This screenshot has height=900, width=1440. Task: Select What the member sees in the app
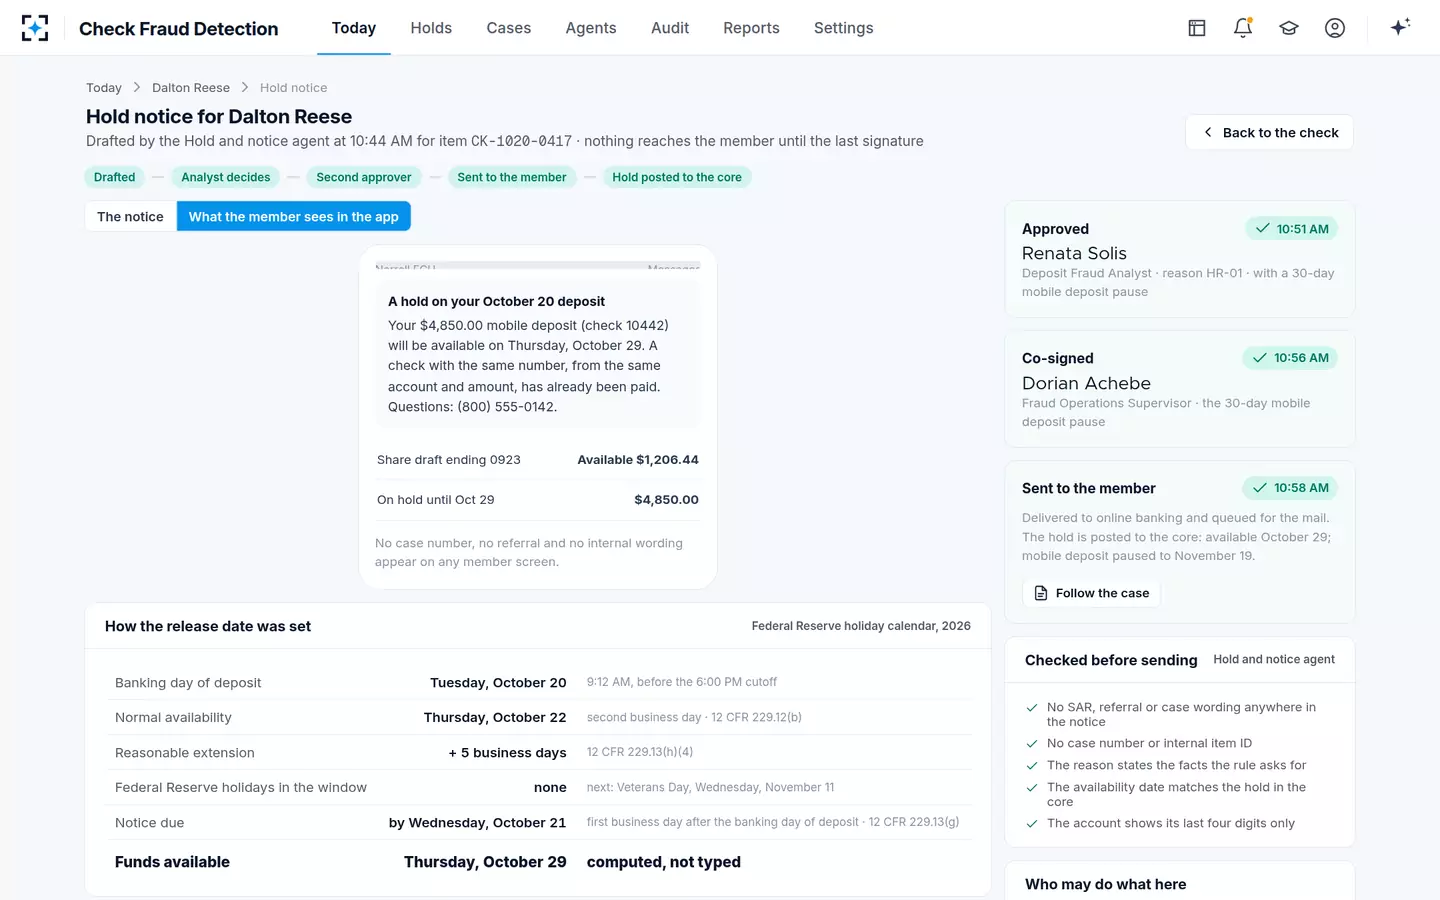(x=294, y=216)
